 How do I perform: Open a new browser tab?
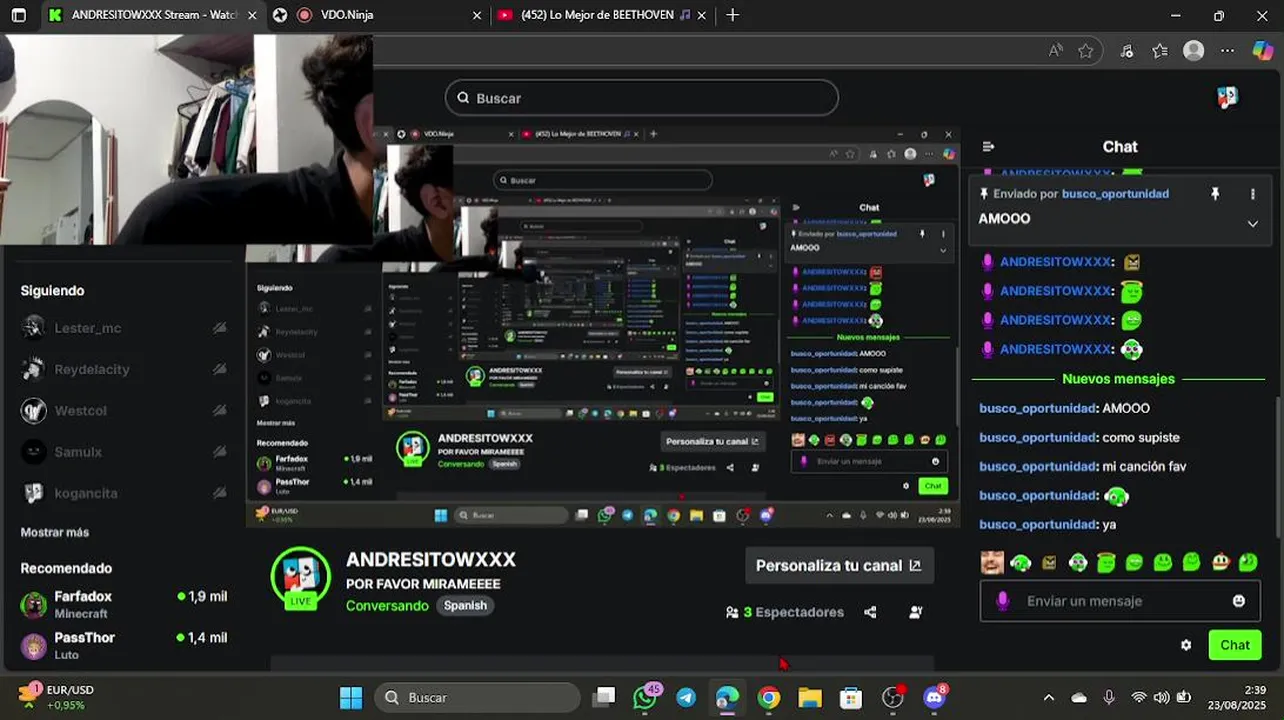[x=733, y=15]
